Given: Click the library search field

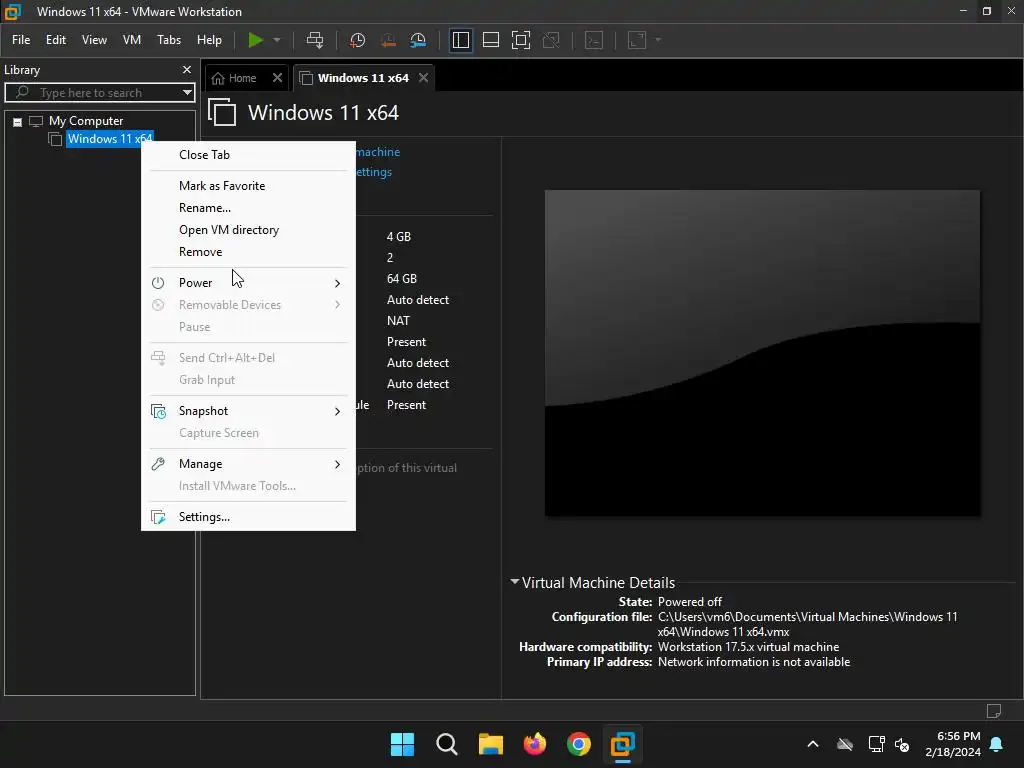Looking at the screenshot, I should point(99,93).
